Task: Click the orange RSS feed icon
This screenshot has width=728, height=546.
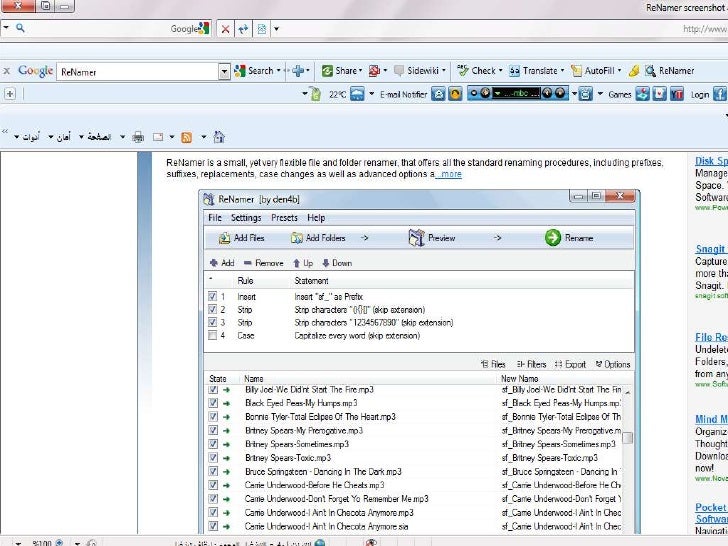Action: pyautogui.click(x=186, y=137)
